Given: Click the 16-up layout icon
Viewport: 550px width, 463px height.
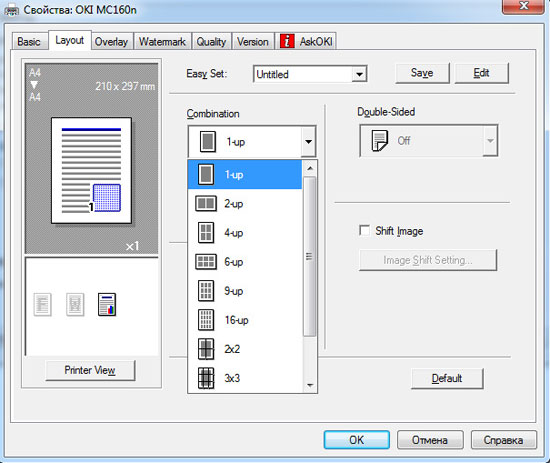Looking at the screenshot, I should click(206, 320).
